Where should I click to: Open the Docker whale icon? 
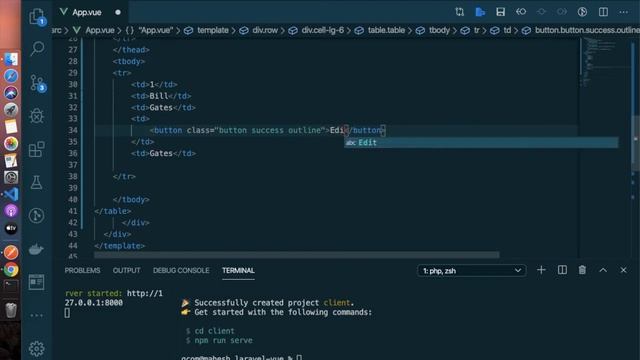point(36,249)
